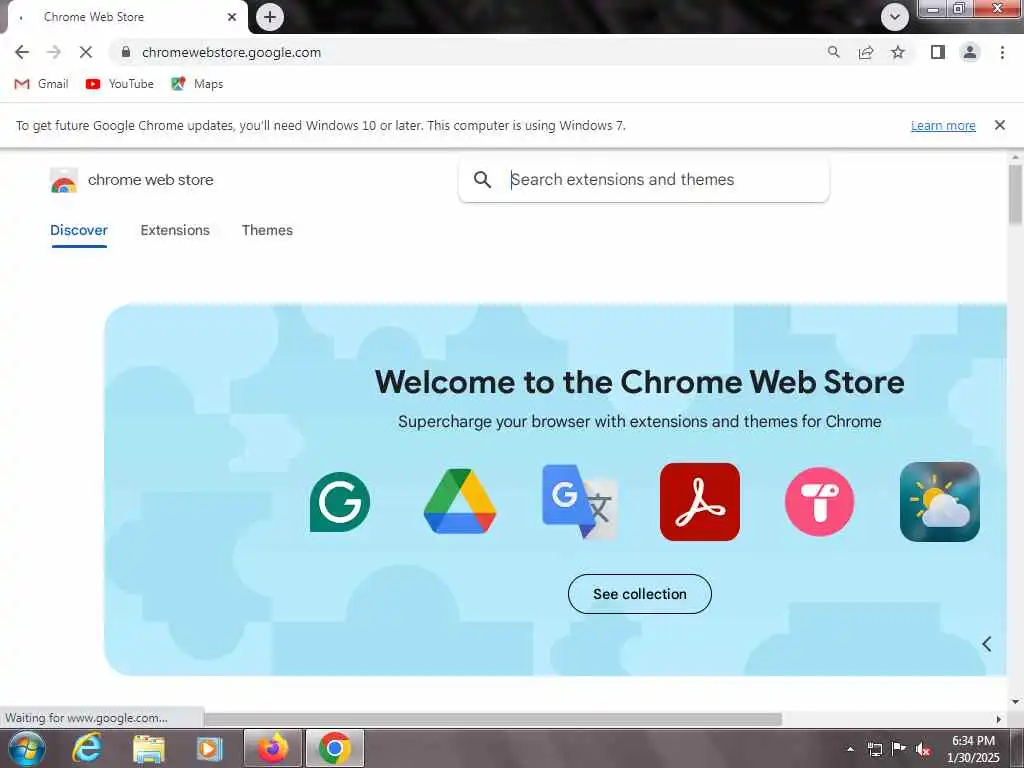The height and width of the screenshot is (768, 1024).
Task: Open the Action Center flag icon
Action: click(899, 748)
